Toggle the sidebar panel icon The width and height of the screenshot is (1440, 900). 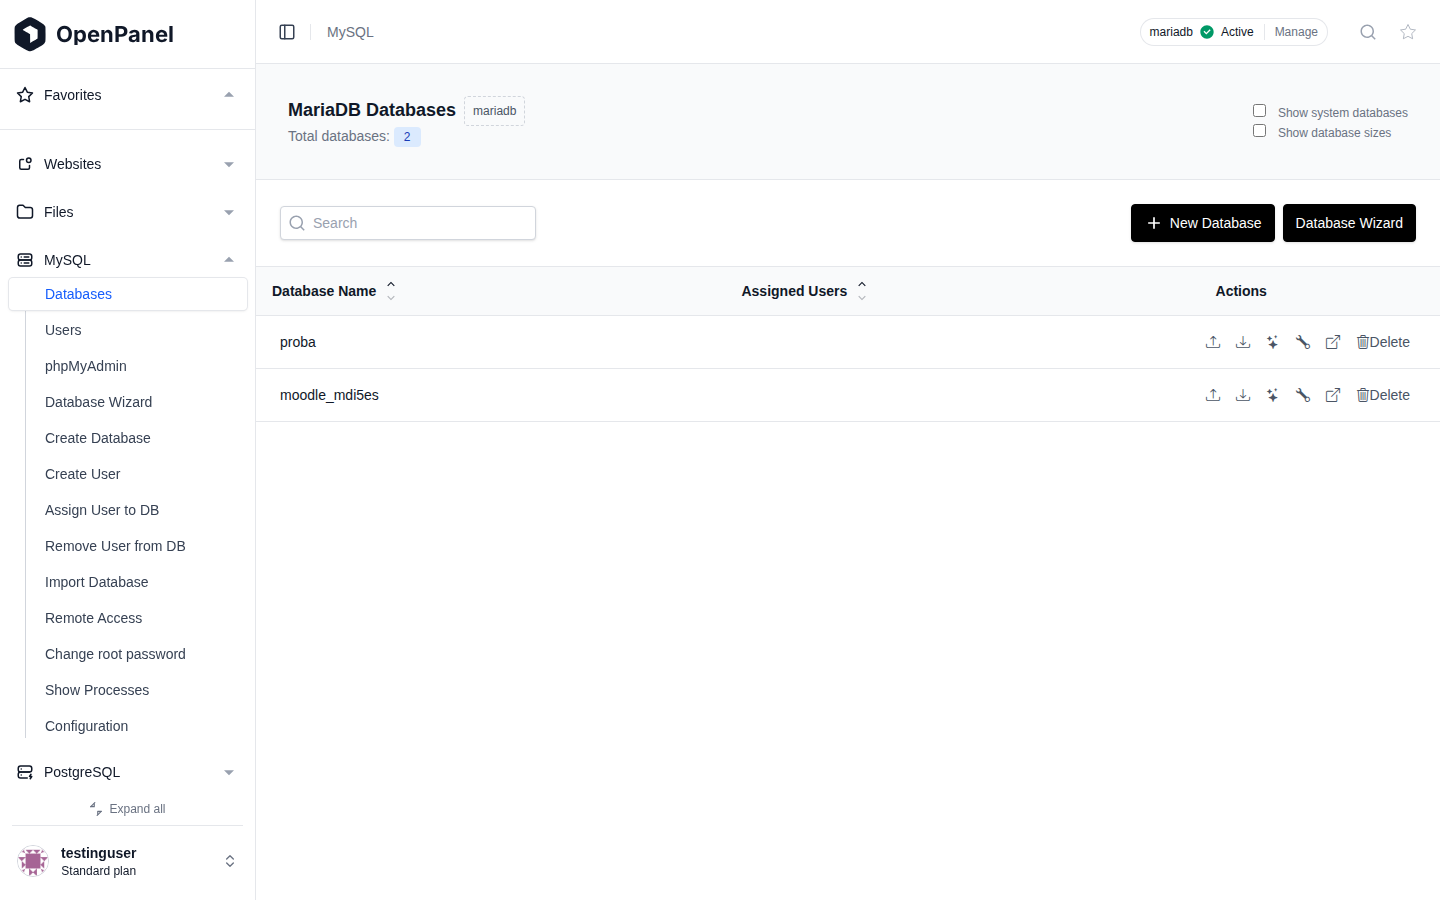click(287, 32)
